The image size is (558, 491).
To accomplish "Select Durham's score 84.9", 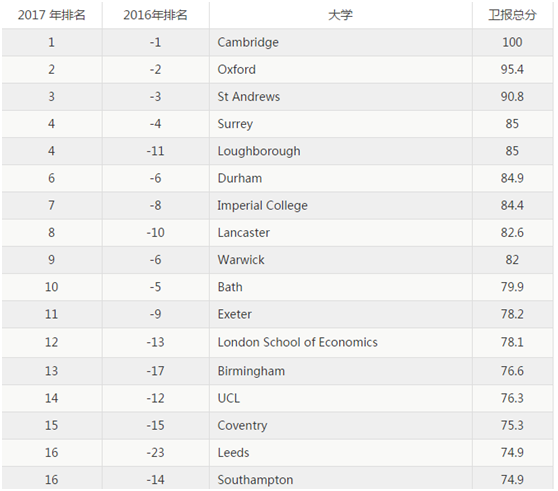I will pyautogui.click(x=512, y=178).
